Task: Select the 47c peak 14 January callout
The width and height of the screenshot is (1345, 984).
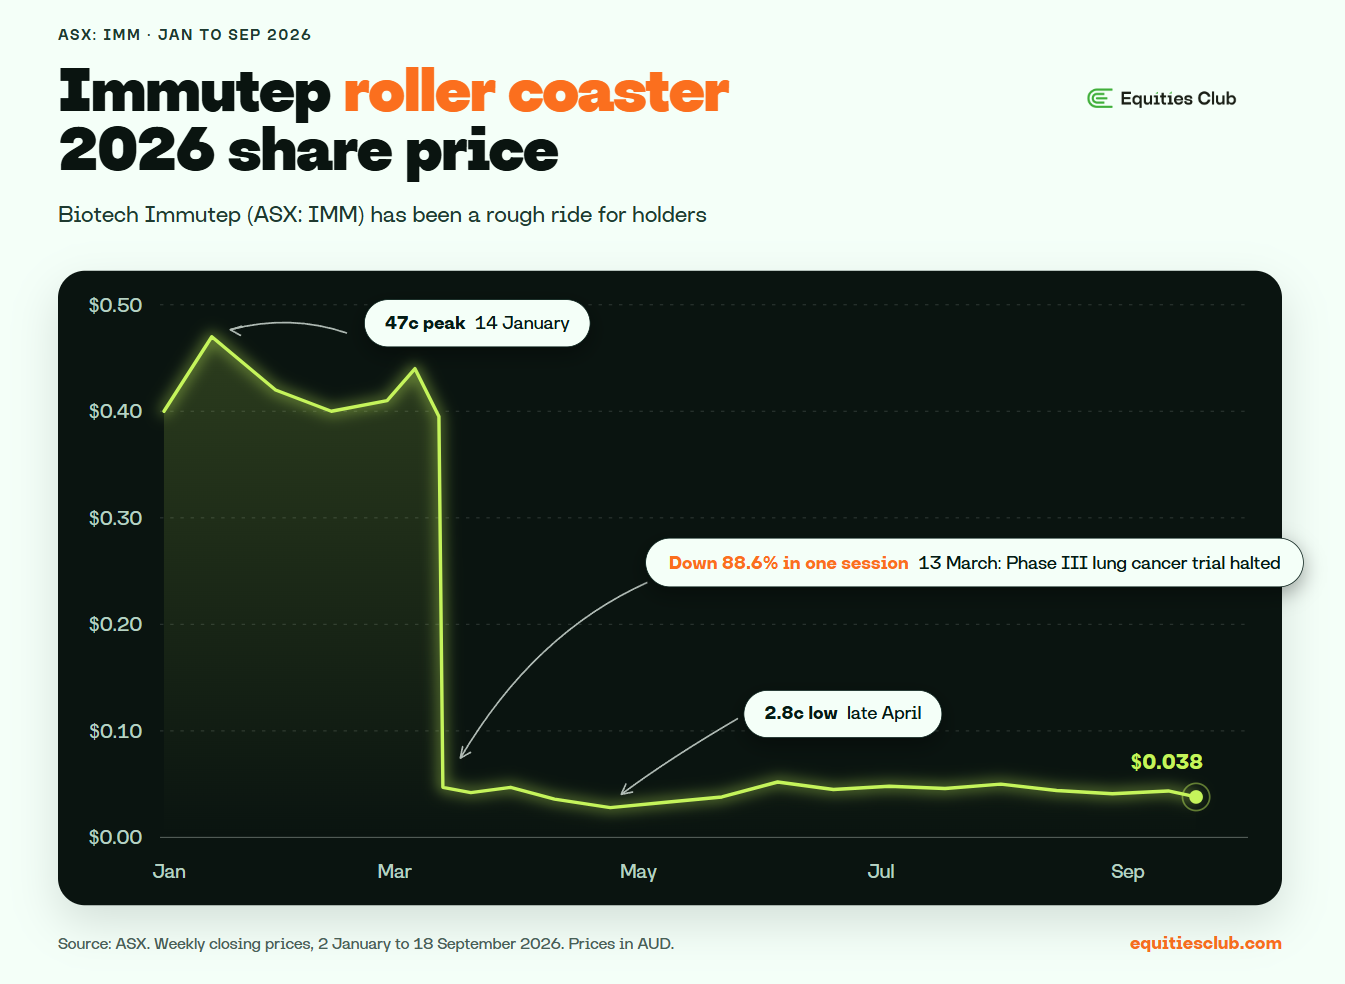Action: click(477, 323)
